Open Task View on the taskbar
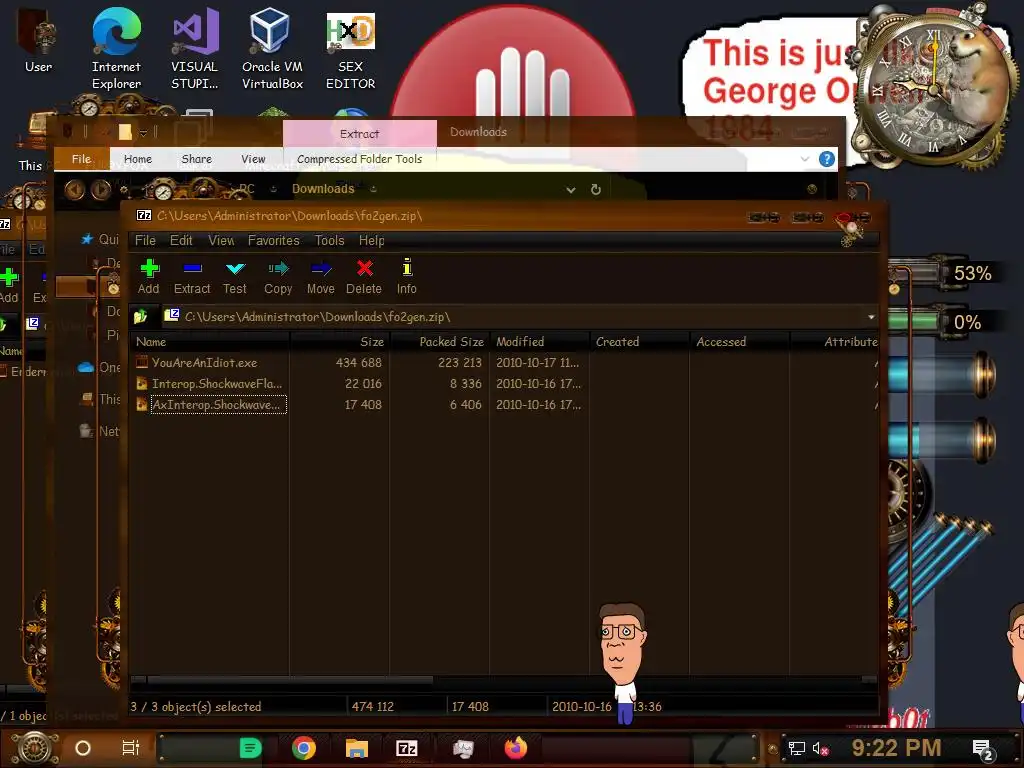 131,748
